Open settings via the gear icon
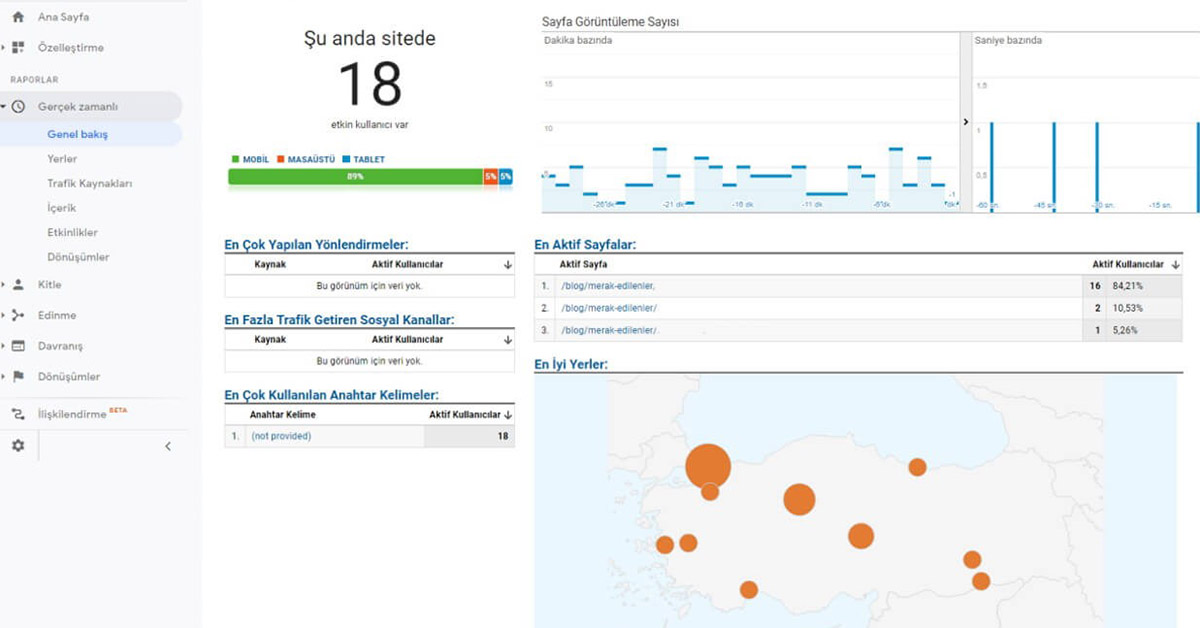 [x=18, y=446]
